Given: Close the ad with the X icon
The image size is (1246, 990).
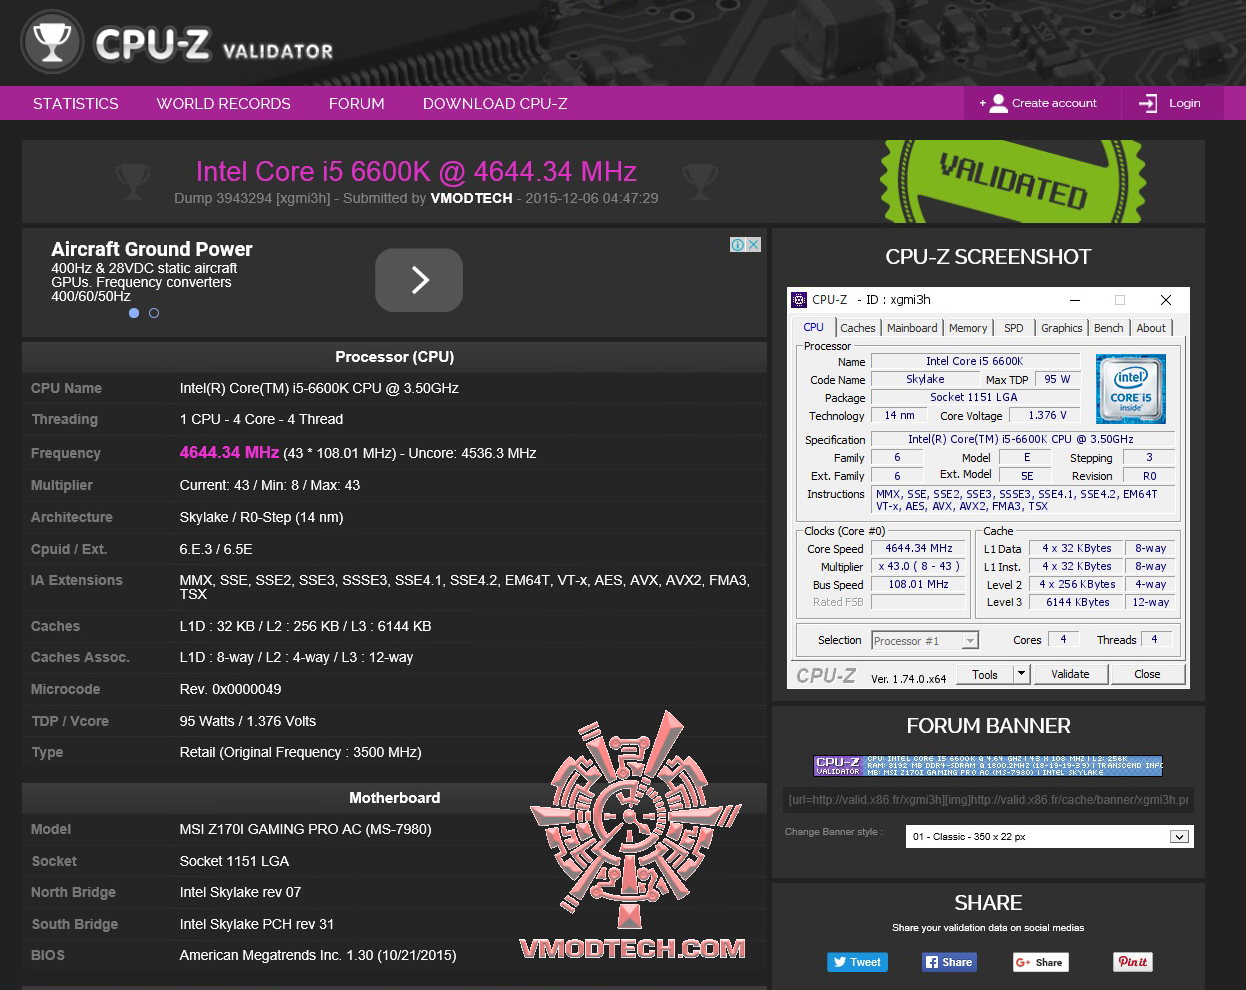Looking at the screenshot, I should point(753,245).
